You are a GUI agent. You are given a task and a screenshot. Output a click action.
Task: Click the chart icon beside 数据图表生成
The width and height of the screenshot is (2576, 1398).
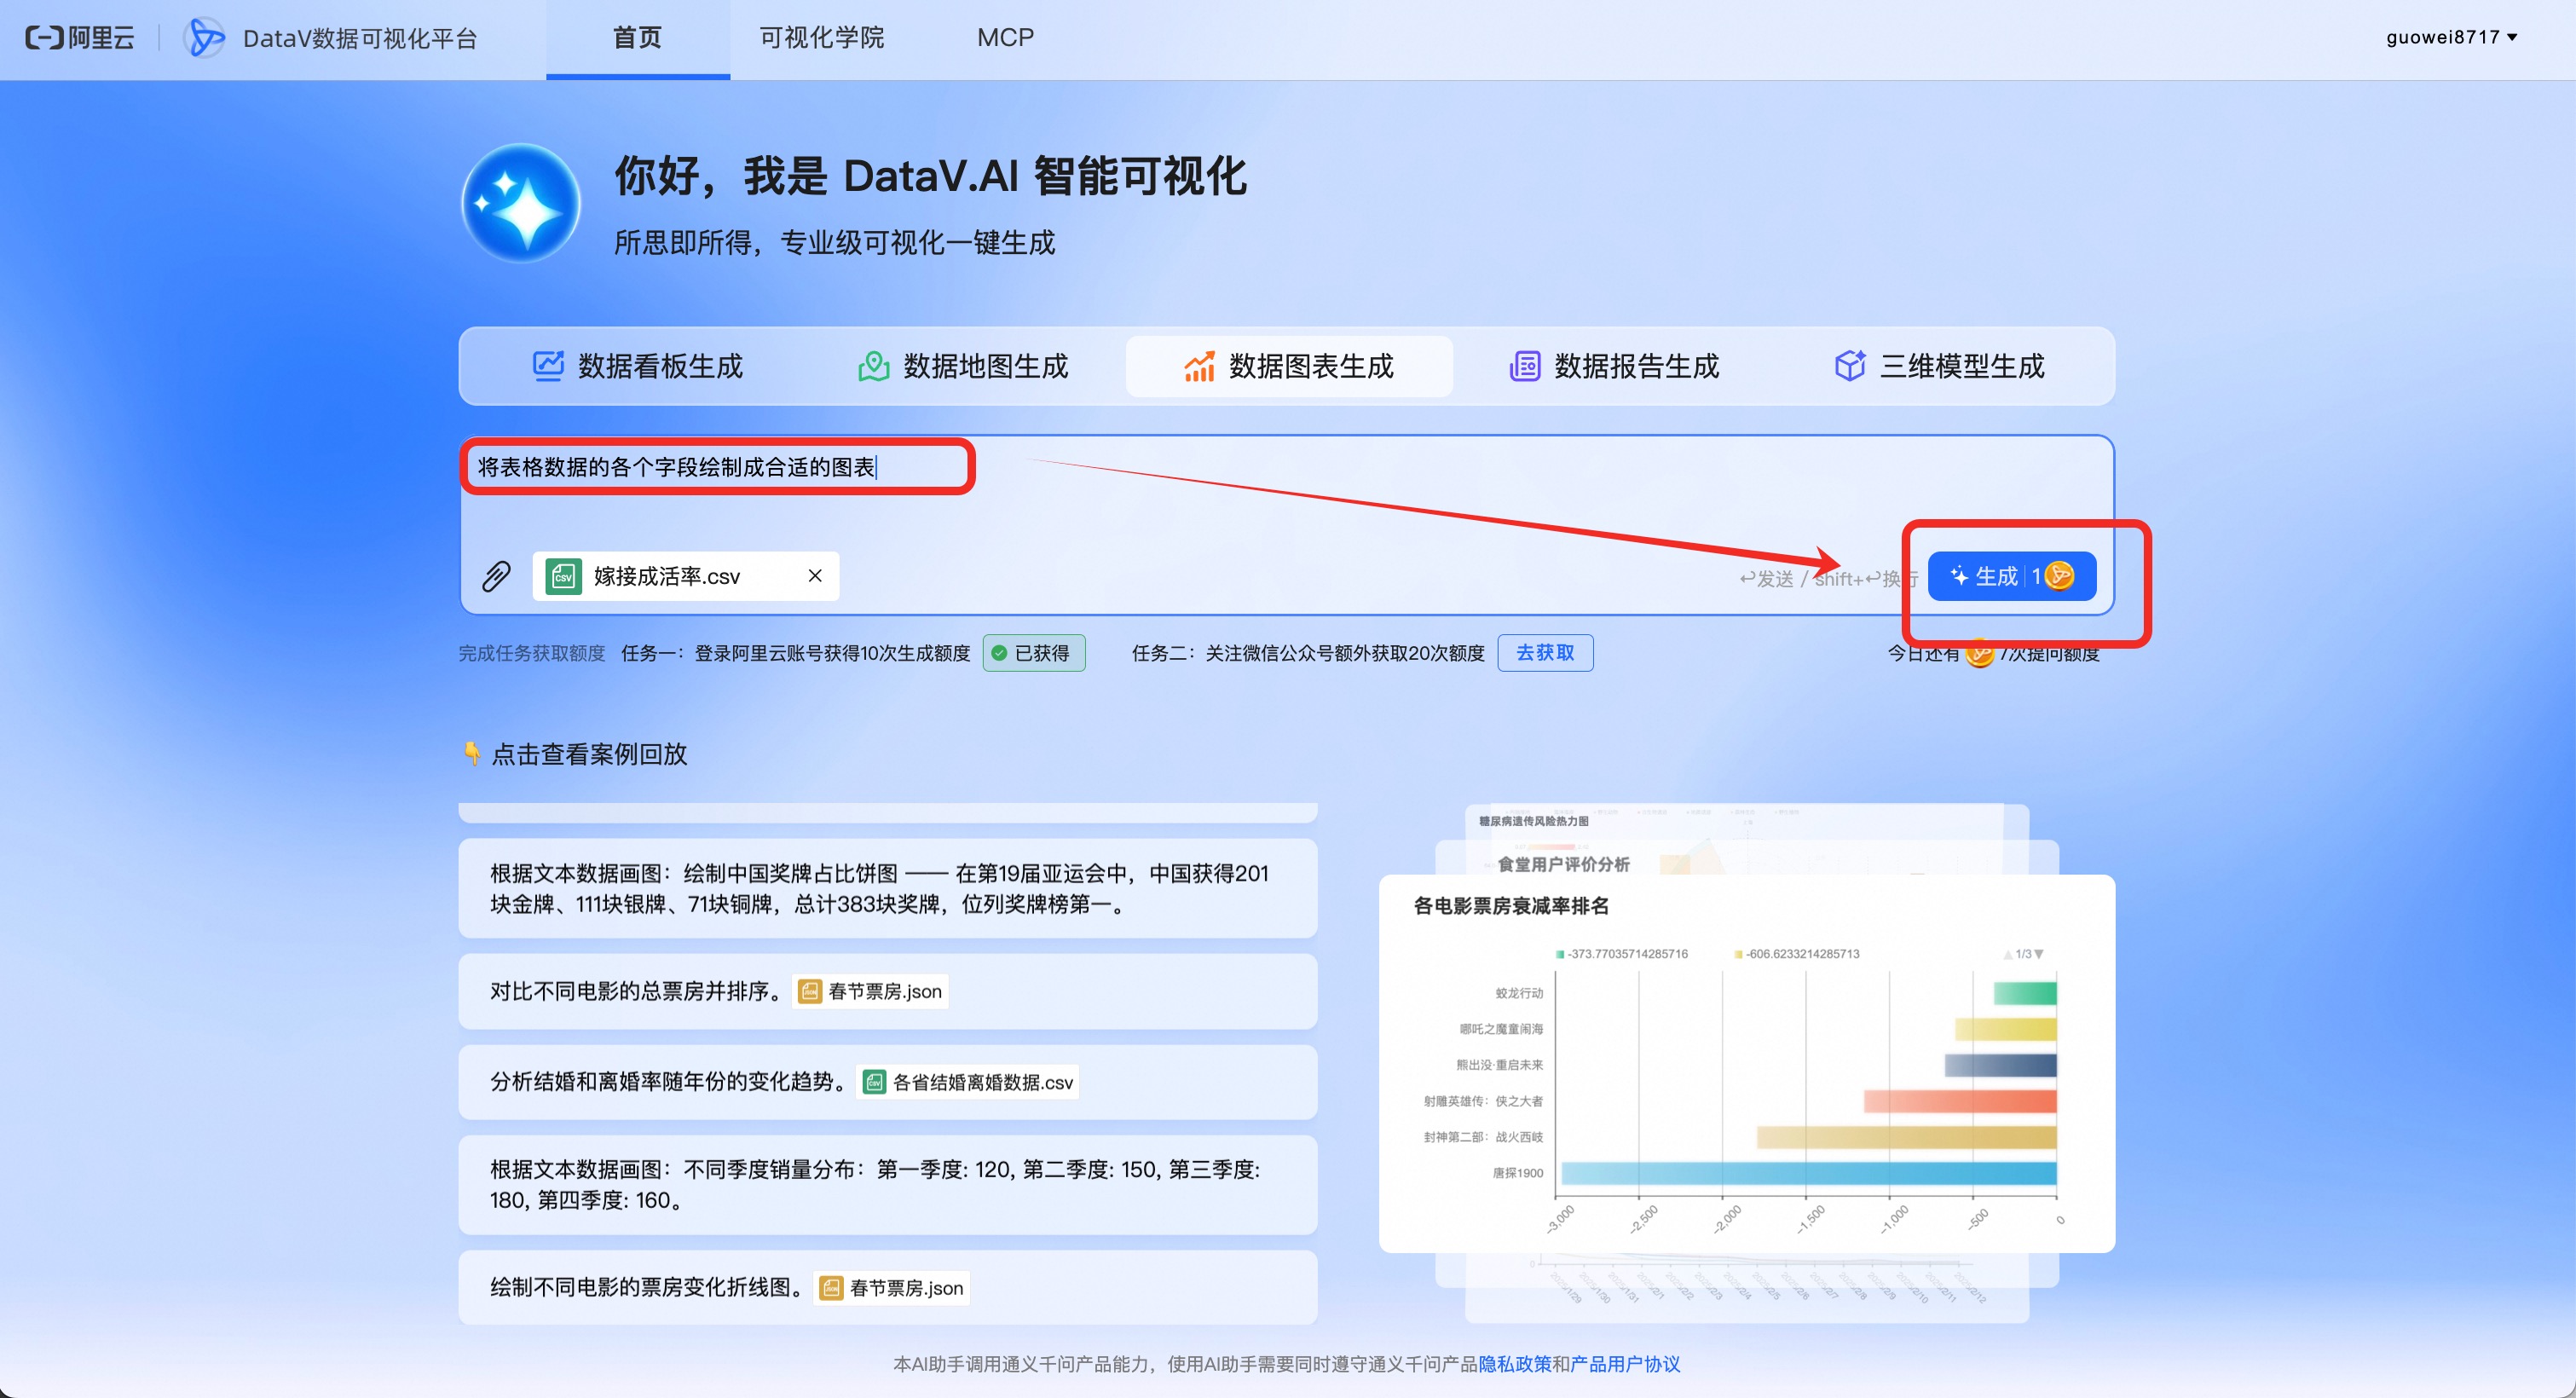(x=1199, y=366)
